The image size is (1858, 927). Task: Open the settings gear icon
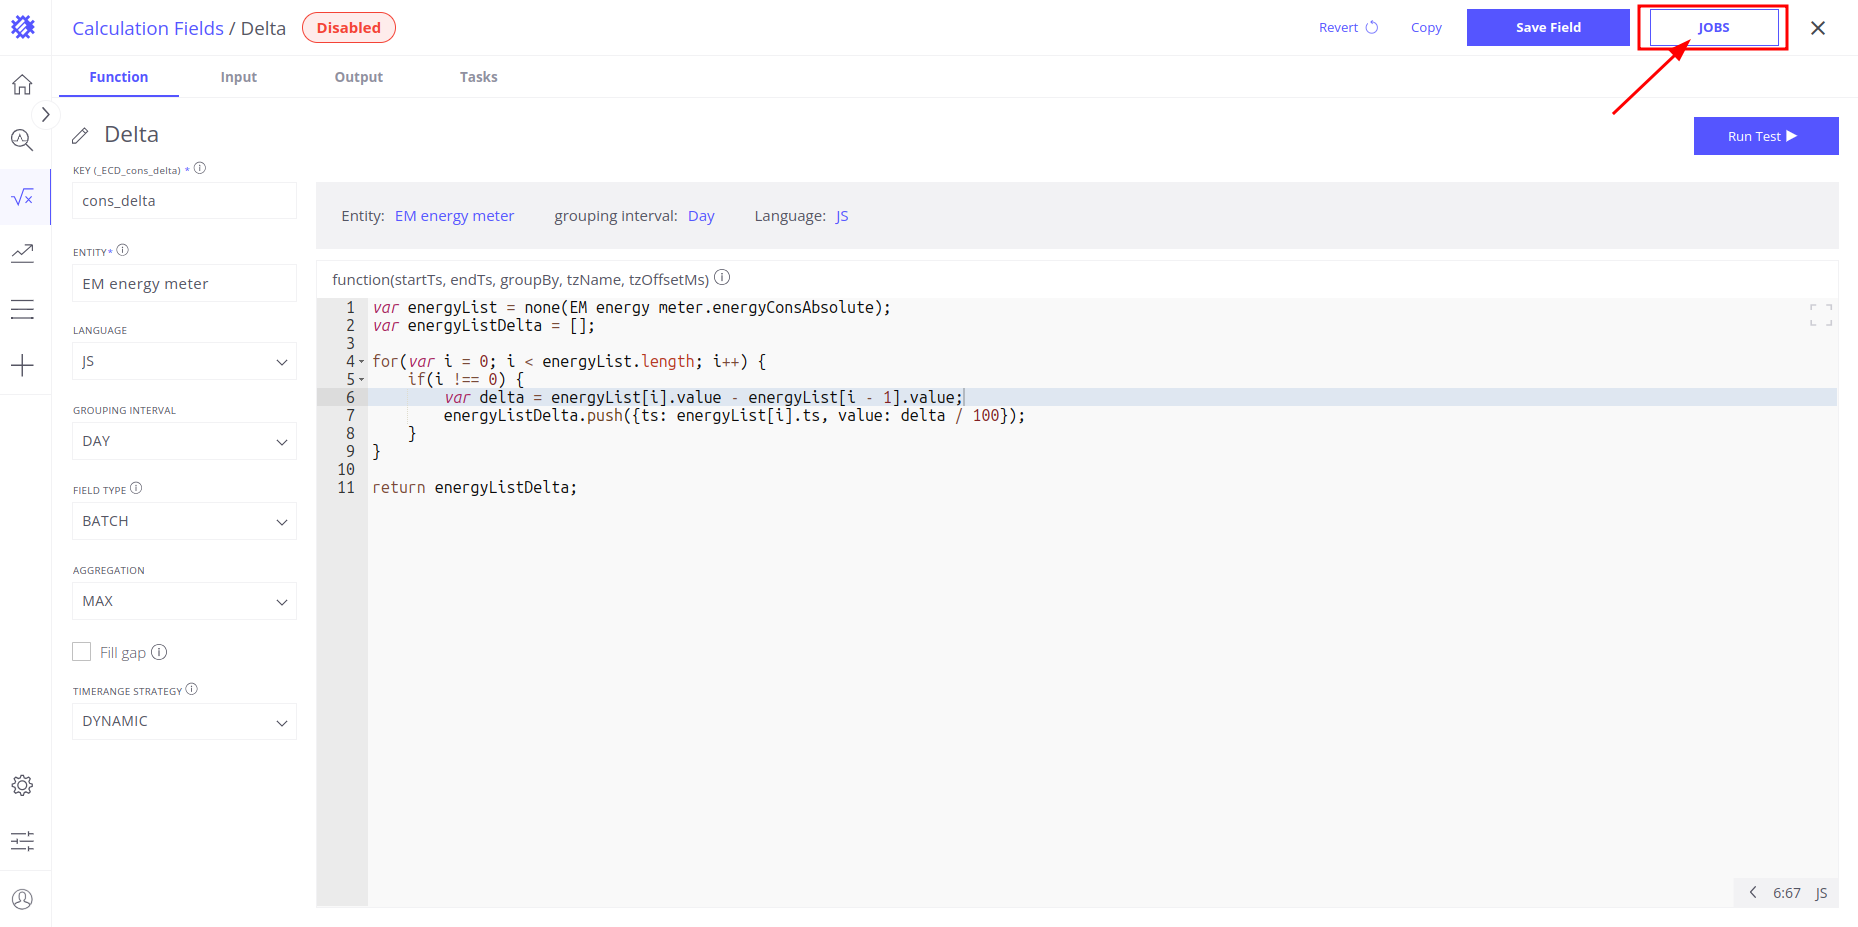pos(22,785)
